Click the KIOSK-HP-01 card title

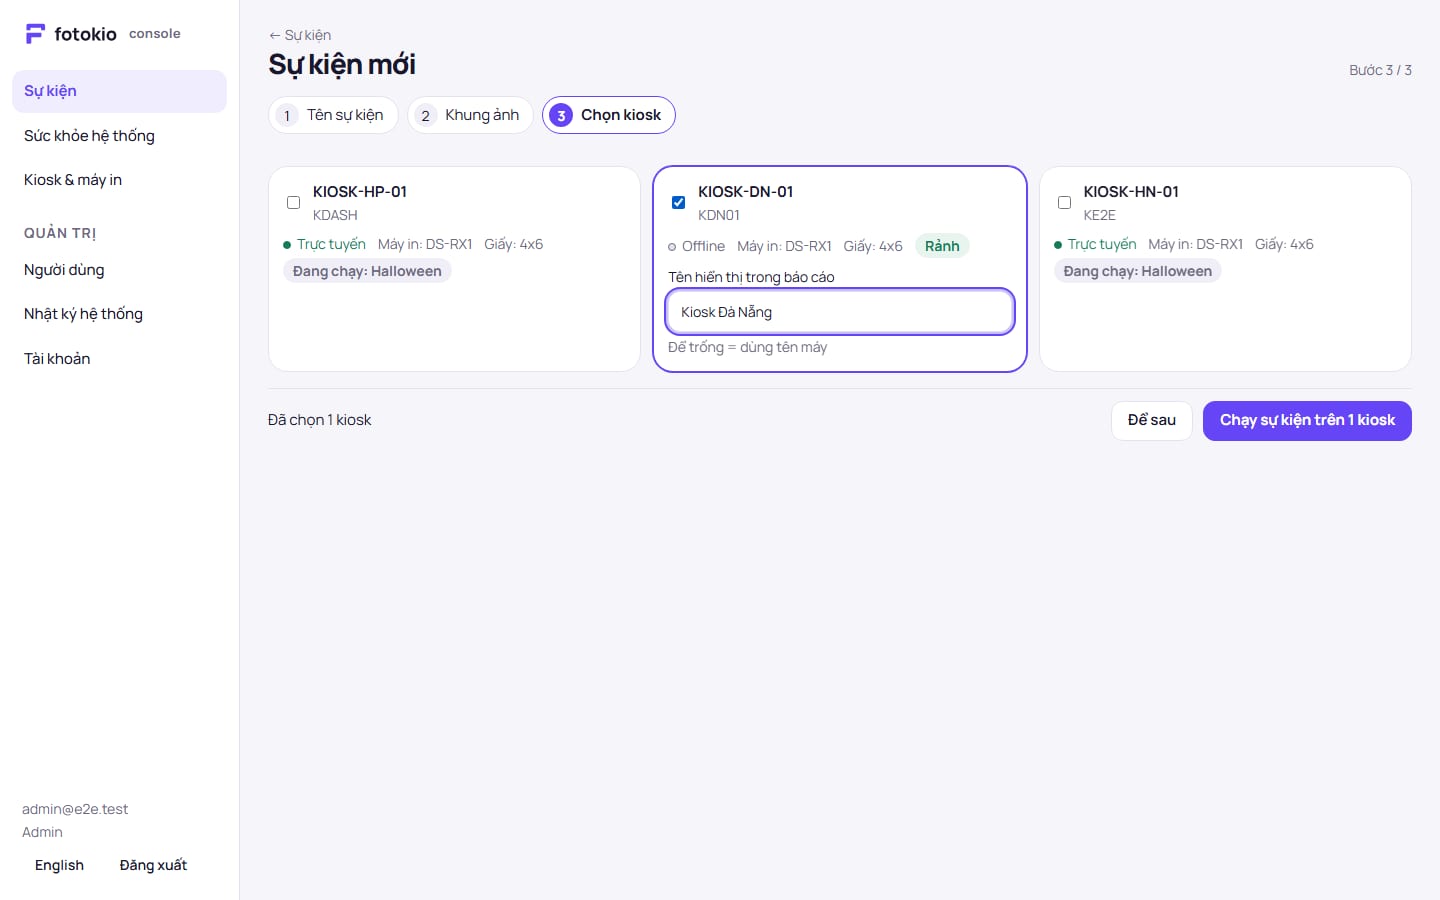[360, 192]
